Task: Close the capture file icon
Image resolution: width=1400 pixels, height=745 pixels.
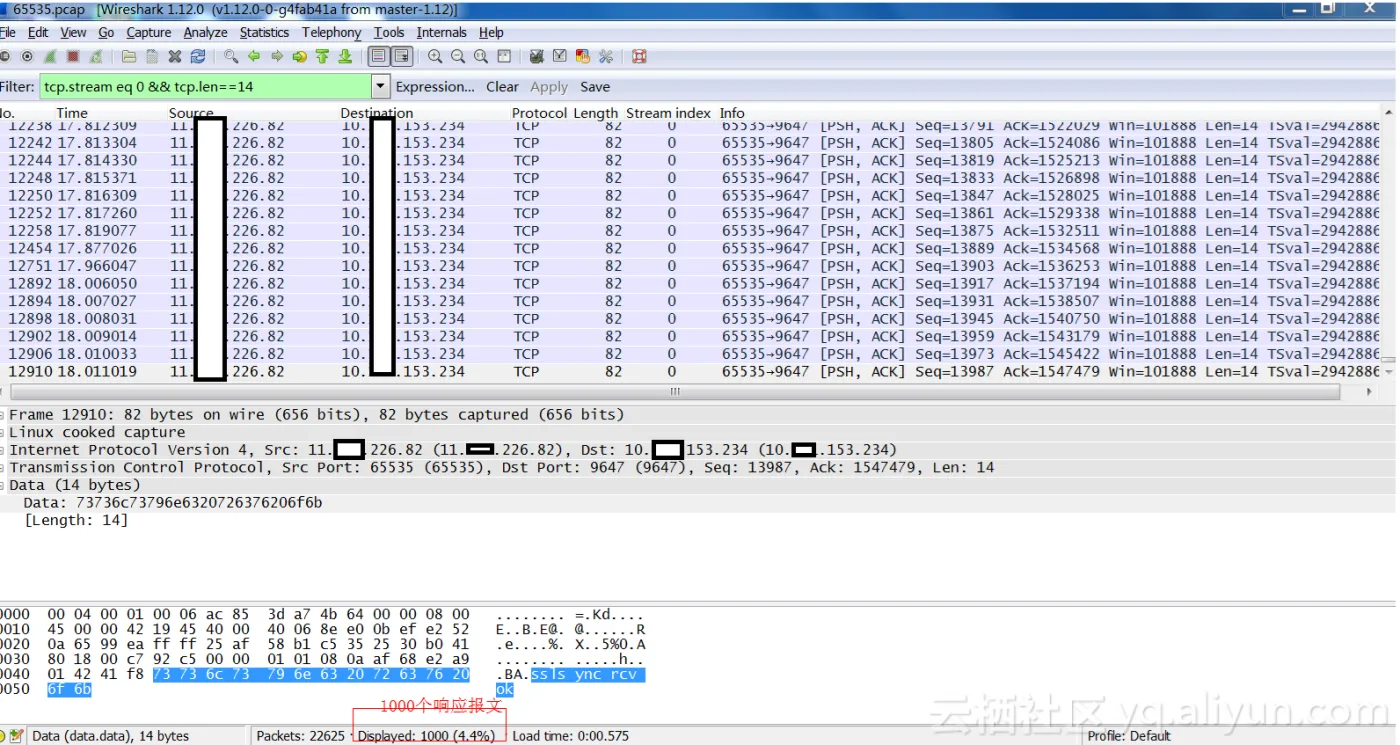Action: 174,57
